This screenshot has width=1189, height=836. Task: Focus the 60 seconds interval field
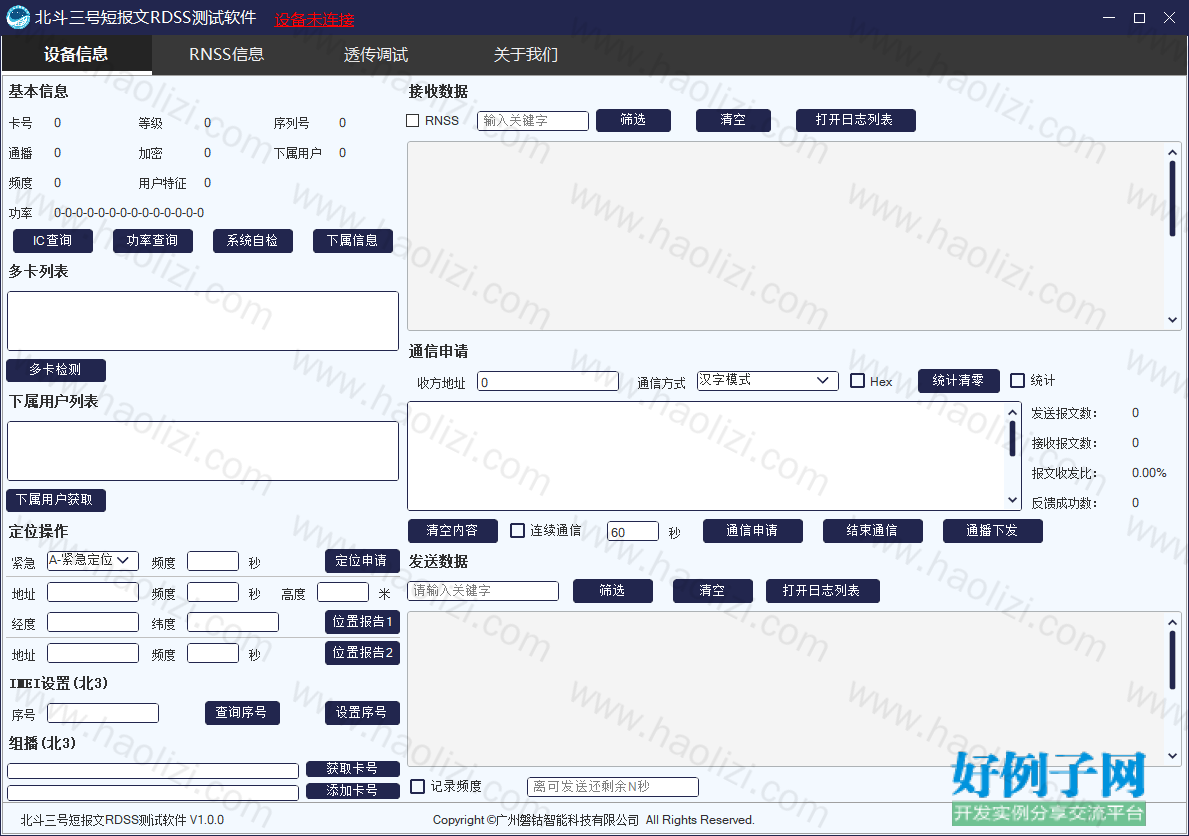(x=633, y=532)
